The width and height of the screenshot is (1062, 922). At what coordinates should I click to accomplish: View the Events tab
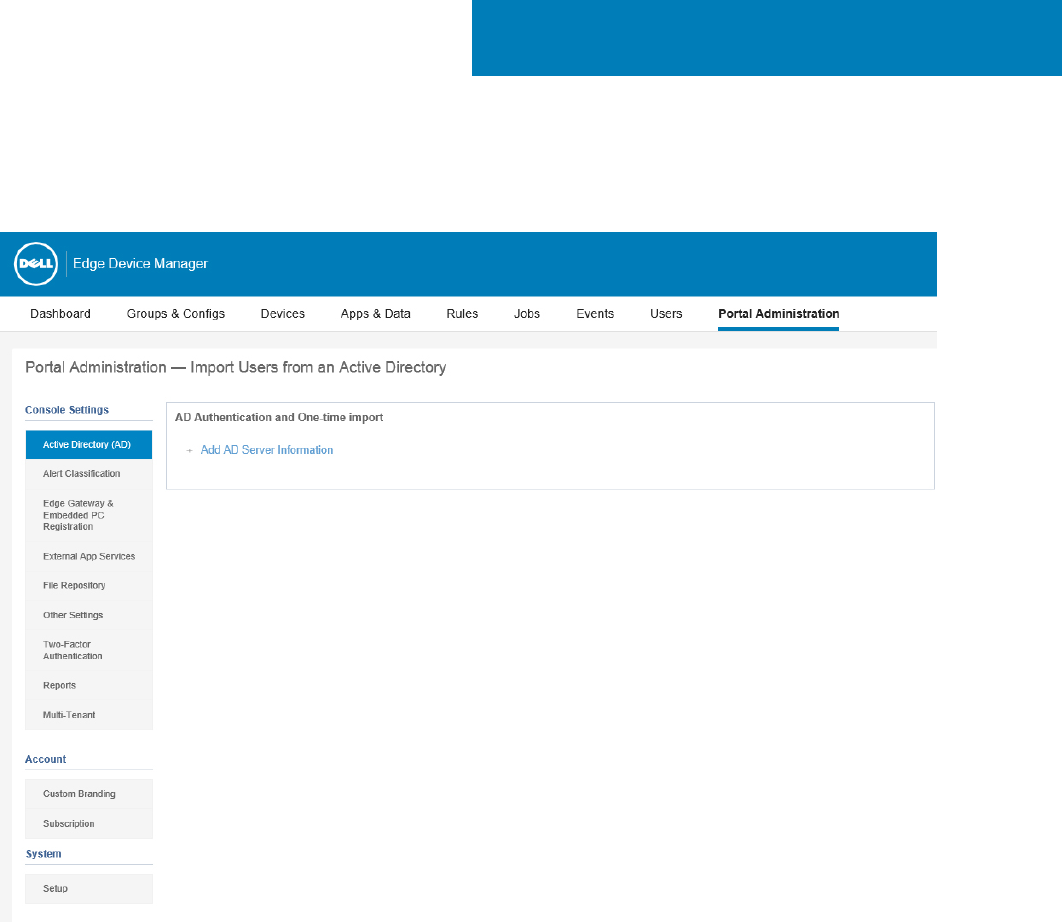595,314
